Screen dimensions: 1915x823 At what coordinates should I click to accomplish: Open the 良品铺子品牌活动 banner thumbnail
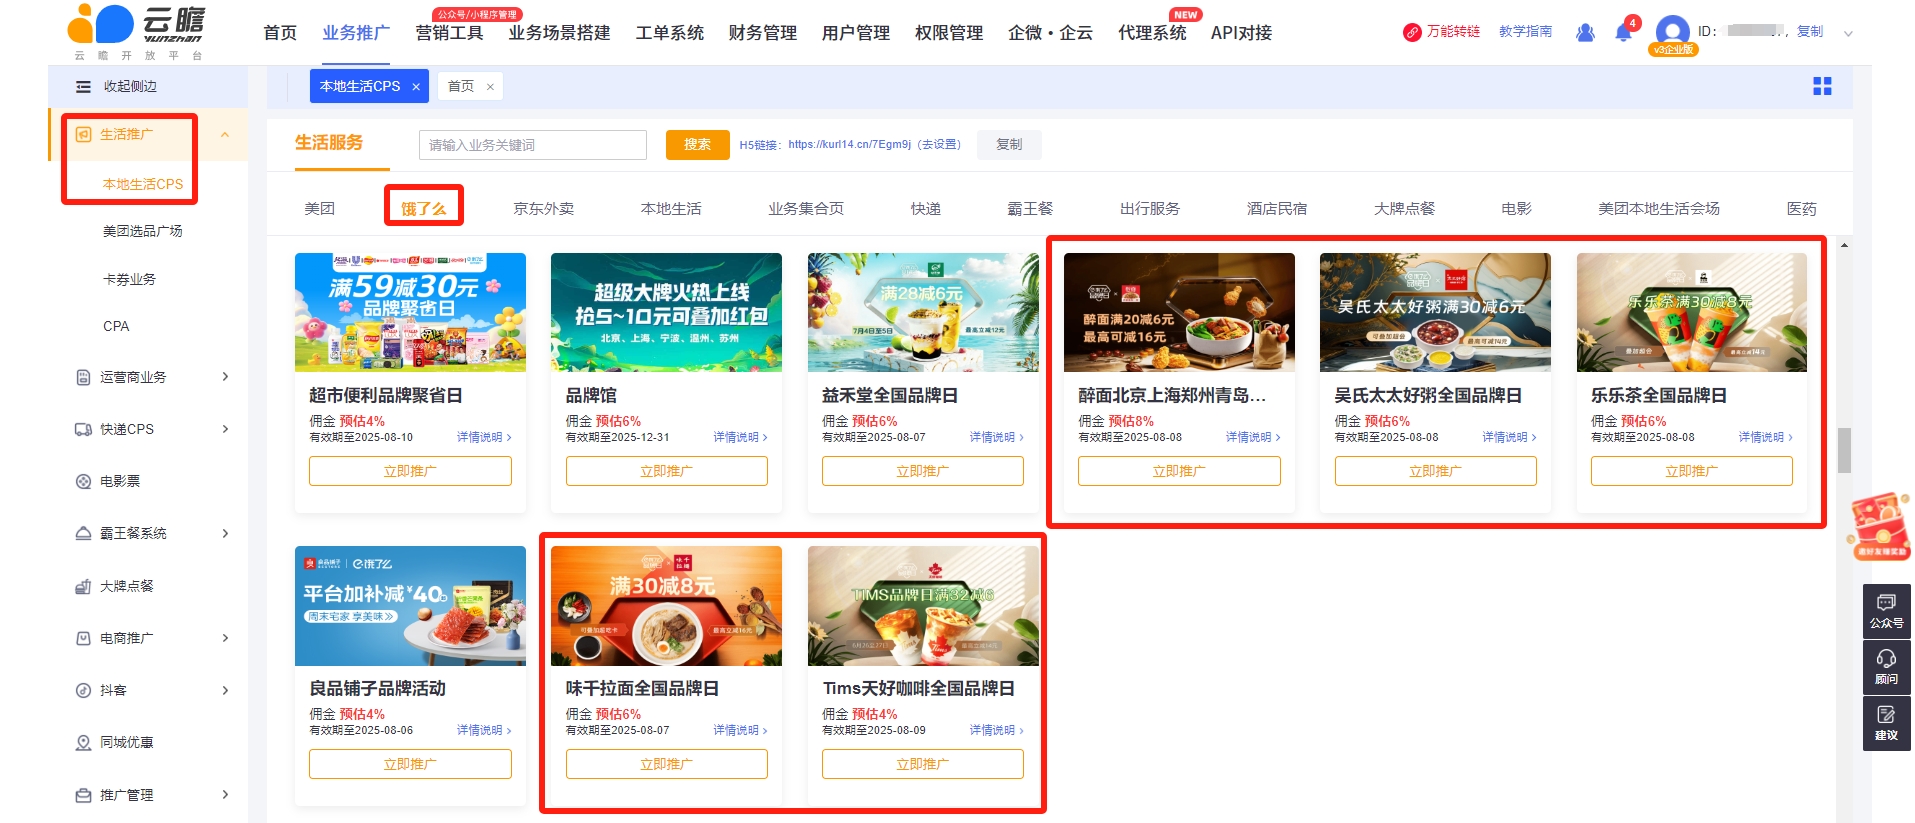[410, 606]
